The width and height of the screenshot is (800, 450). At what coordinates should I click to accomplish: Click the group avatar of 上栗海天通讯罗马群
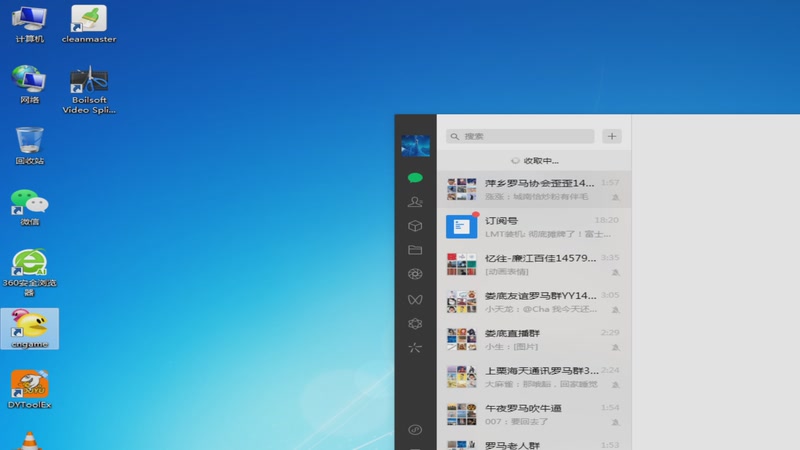[x=462, y=377]
